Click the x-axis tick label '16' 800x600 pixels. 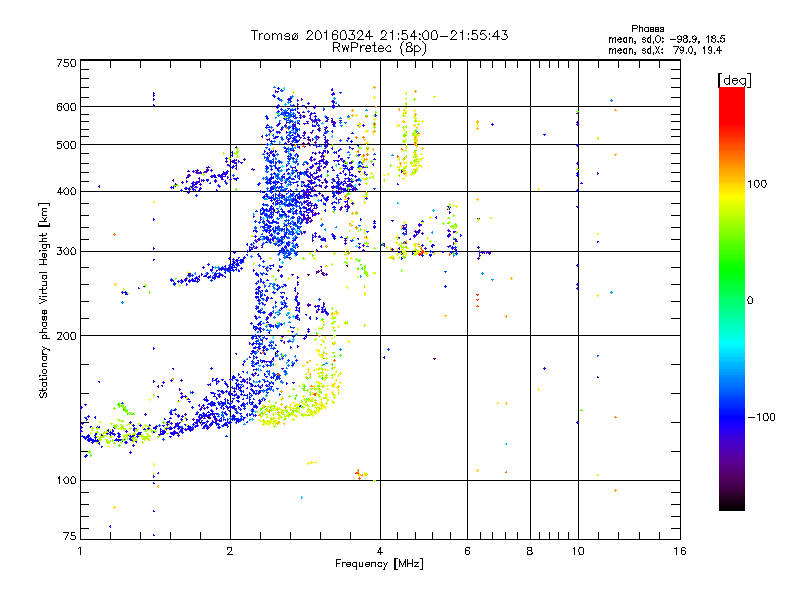(x=680, y=551)
